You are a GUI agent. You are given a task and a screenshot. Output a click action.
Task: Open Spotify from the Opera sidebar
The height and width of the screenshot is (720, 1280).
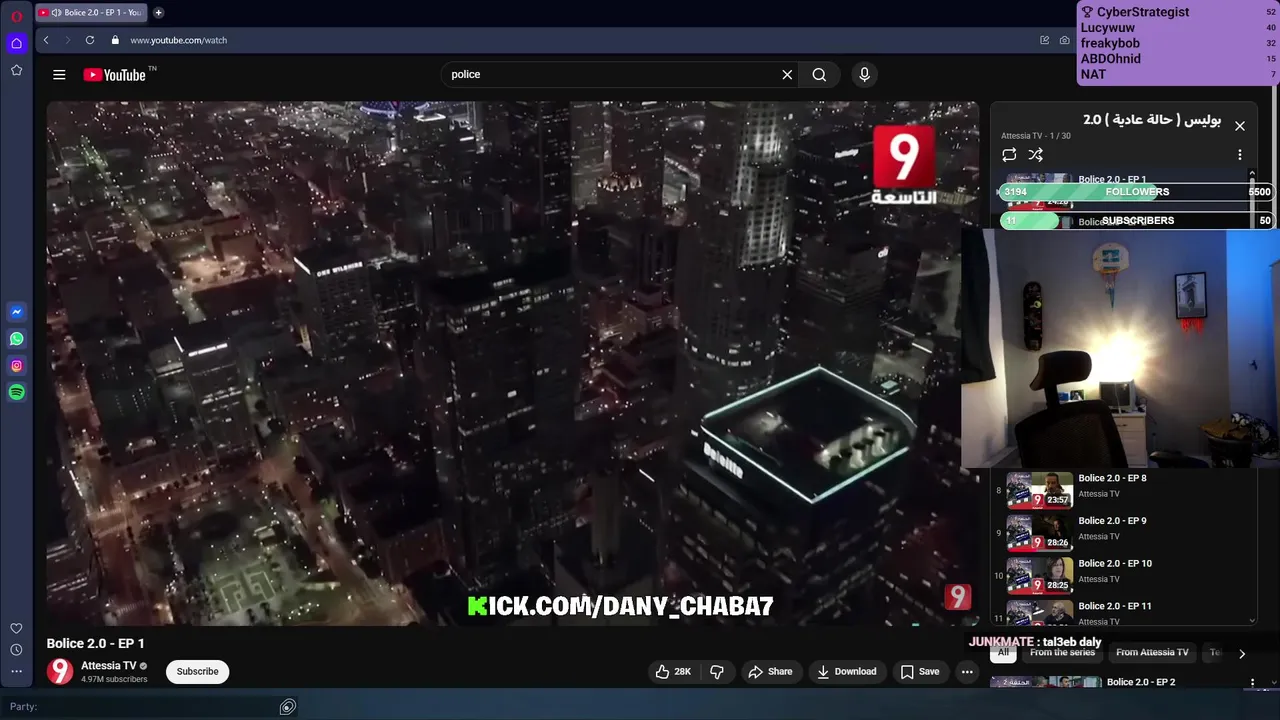16,393
